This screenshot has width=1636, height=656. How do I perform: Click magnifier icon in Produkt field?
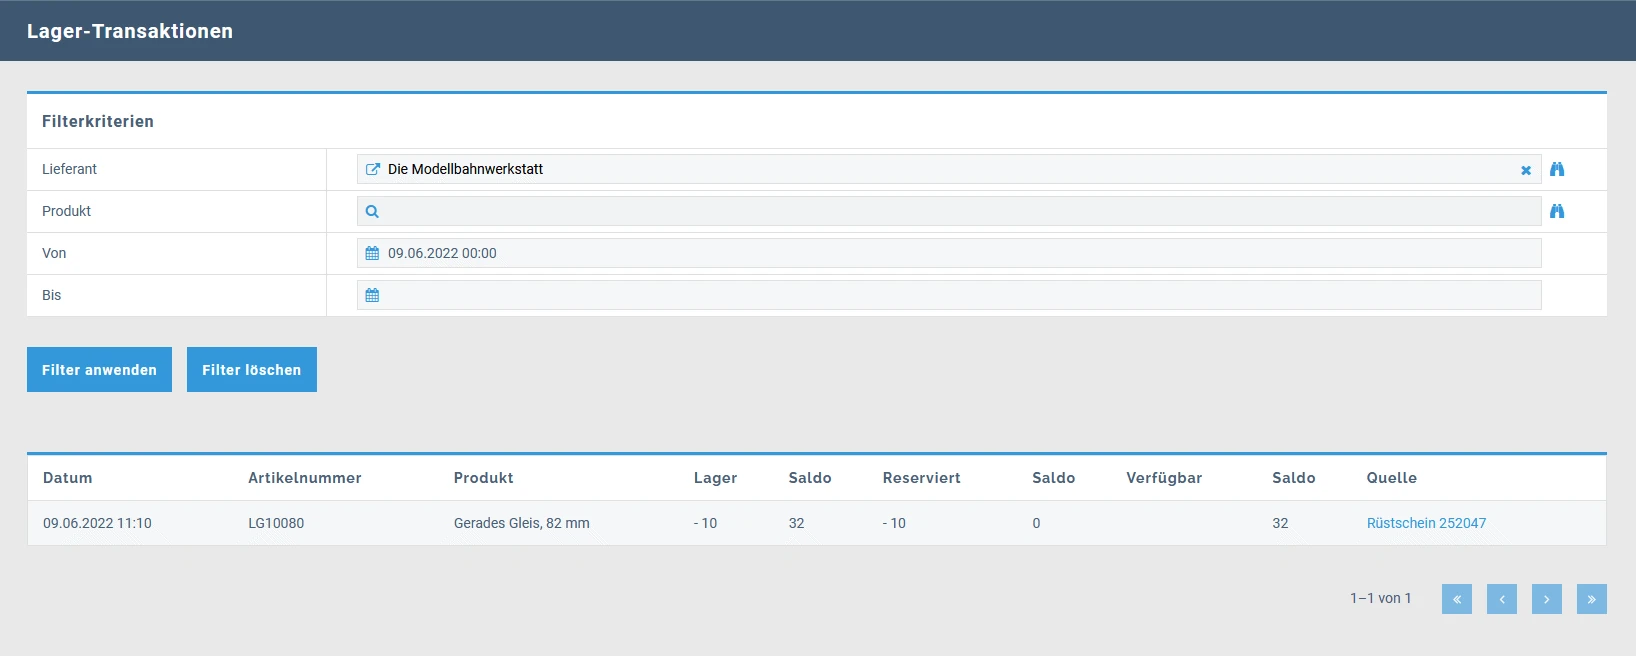pos(372,211)
